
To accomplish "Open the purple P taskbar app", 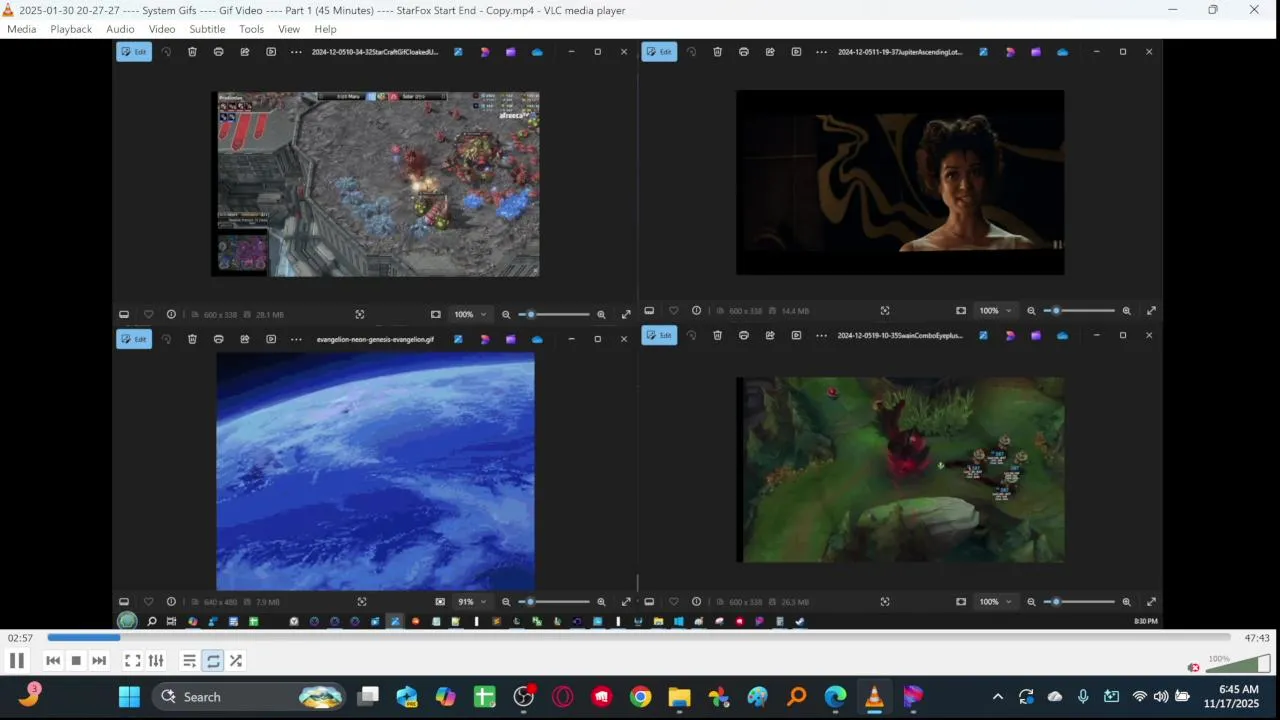I will 913,697.
